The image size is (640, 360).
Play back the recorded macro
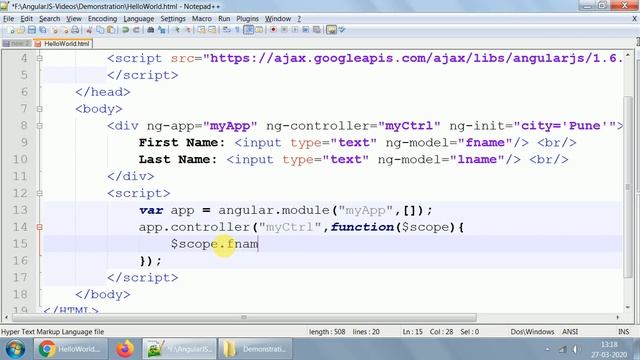296,30
